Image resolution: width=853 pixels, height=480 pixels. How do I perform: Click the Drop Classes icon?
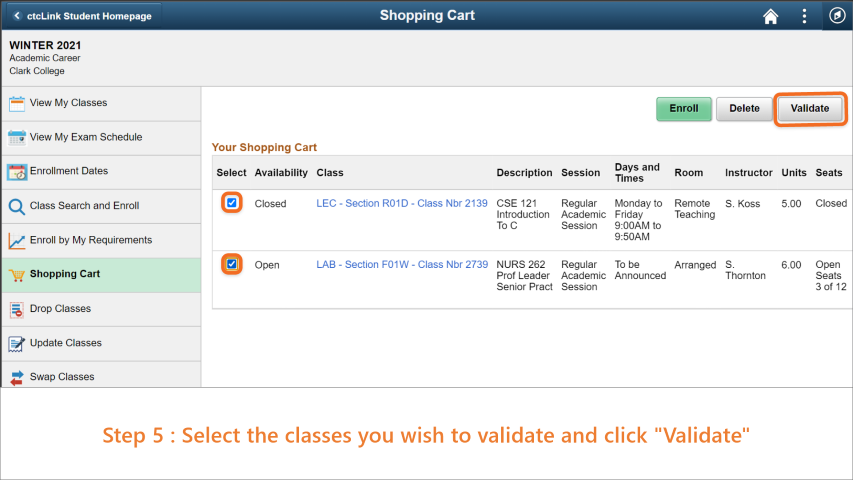click(17, 309)
